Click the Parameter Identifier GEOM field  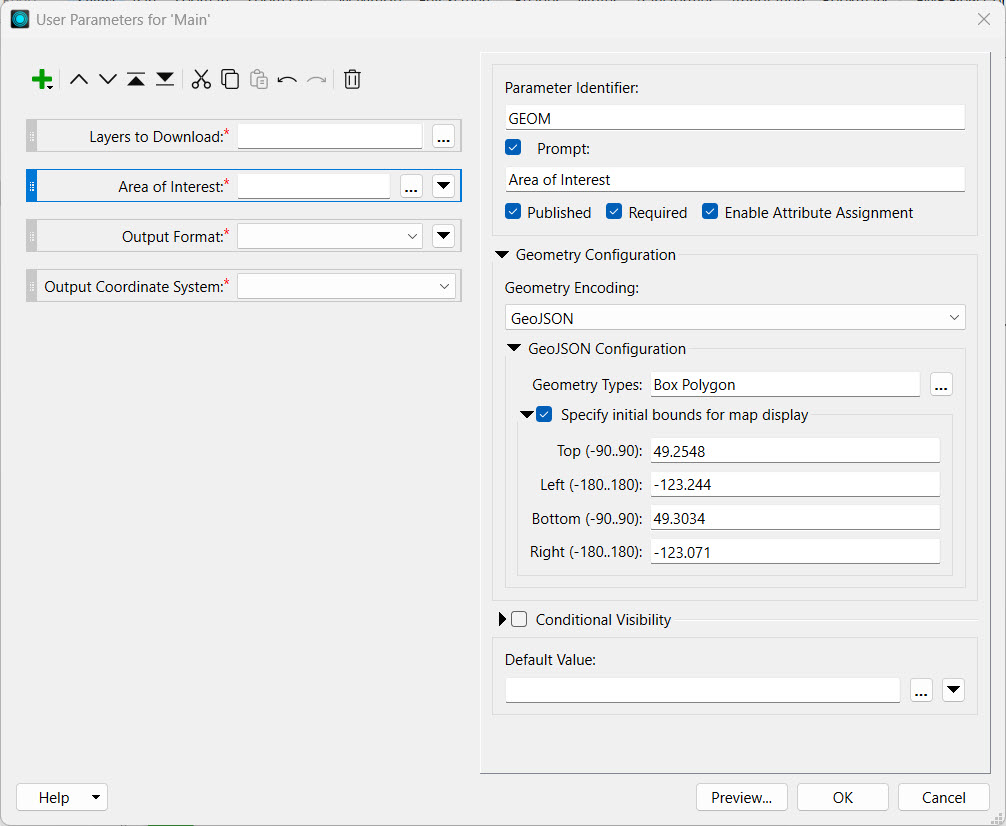(x=735, y=118)
